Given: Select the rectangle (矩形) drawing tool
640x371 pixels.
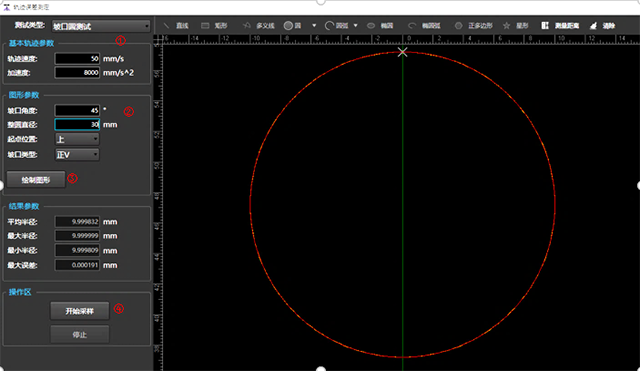Looking at the screenshot, I should (214, 26).
